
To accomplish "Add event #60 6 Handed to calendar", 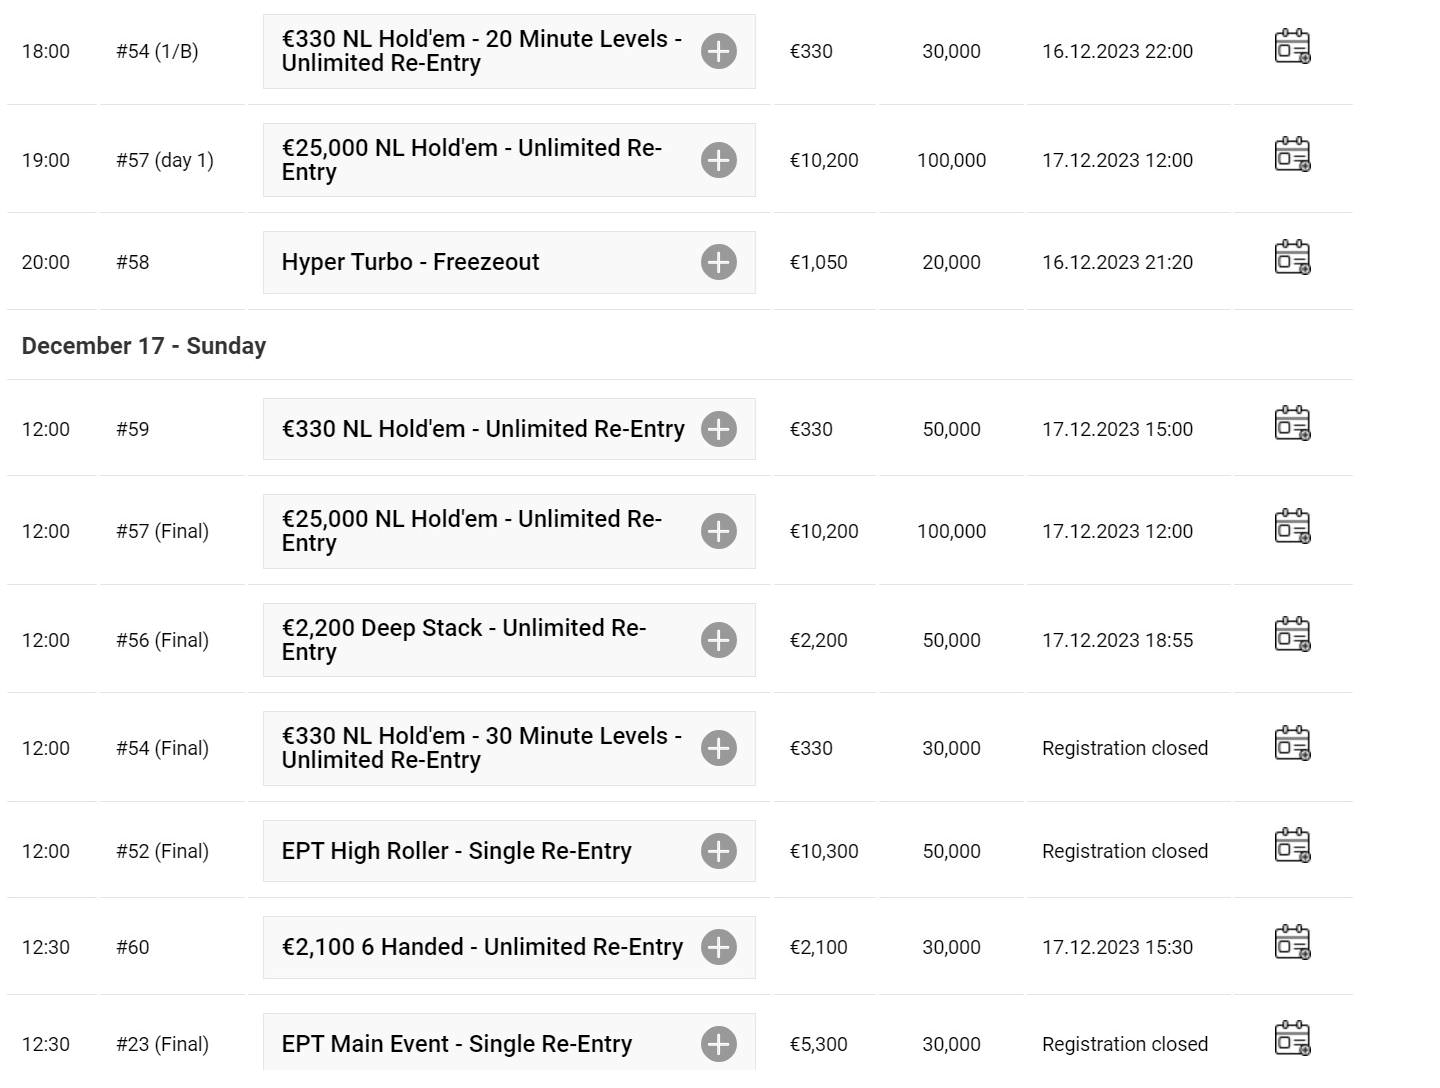I will (1292, 942).
